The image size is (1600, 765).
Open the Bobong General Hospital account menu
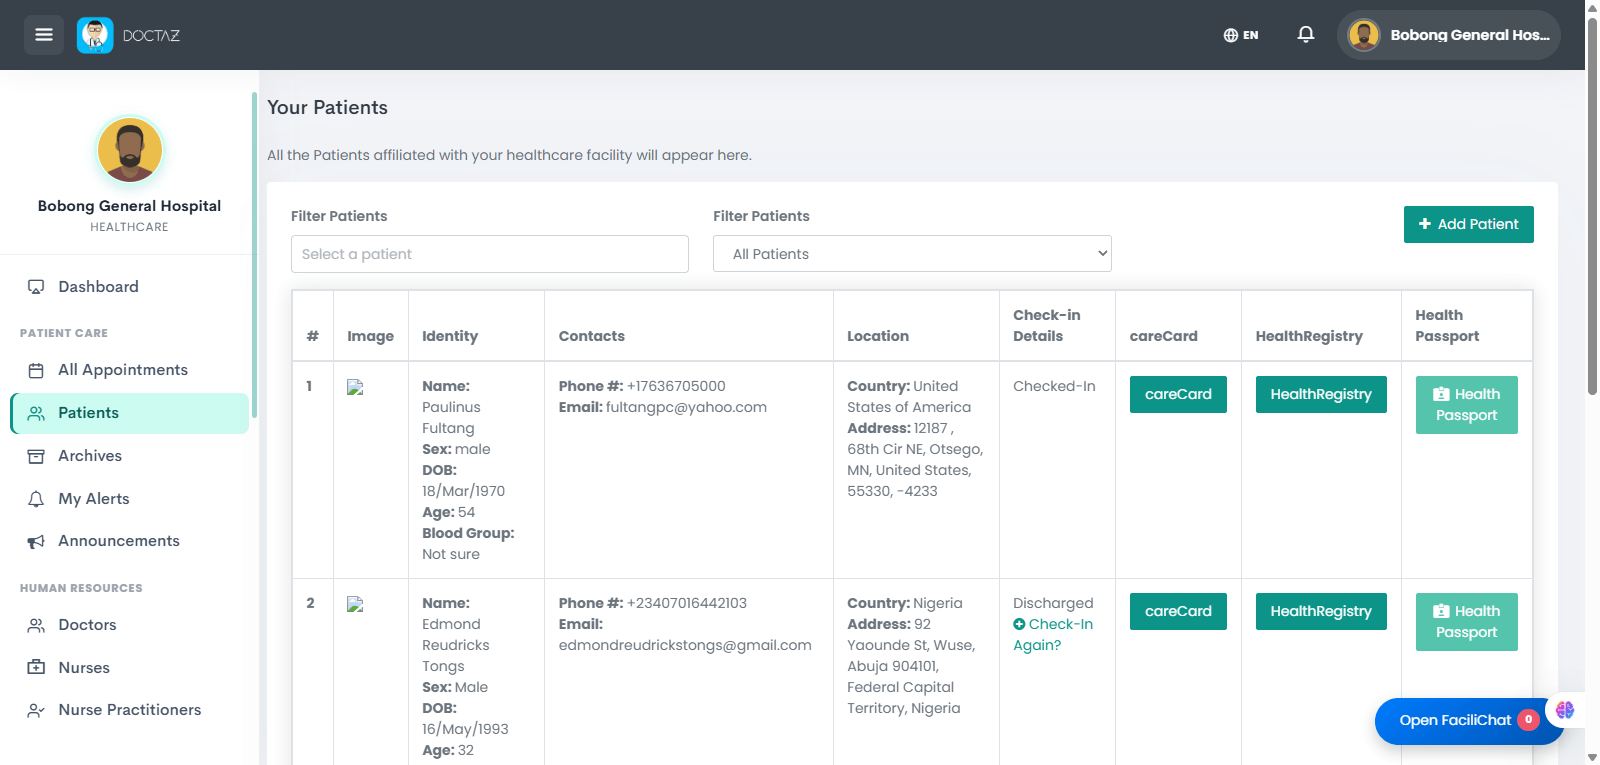tap(1448, 35)
